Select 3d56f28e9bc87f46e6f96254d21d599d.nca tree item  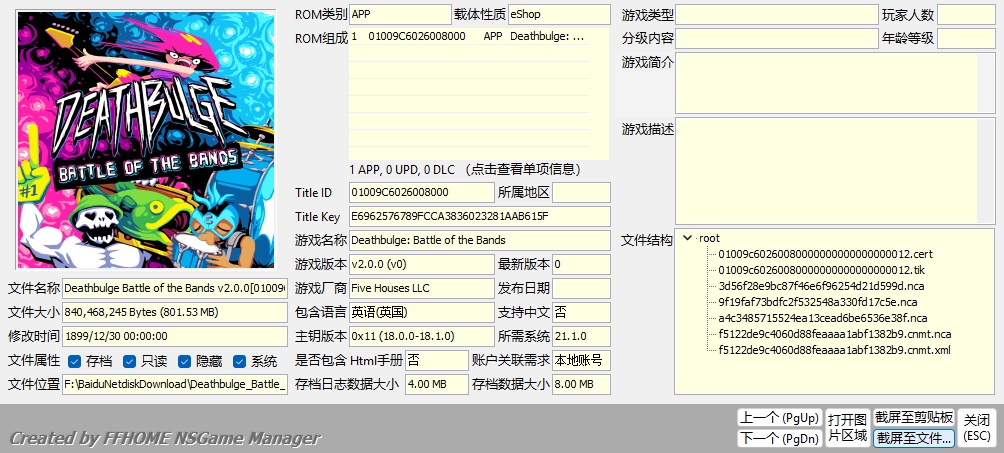822,286
